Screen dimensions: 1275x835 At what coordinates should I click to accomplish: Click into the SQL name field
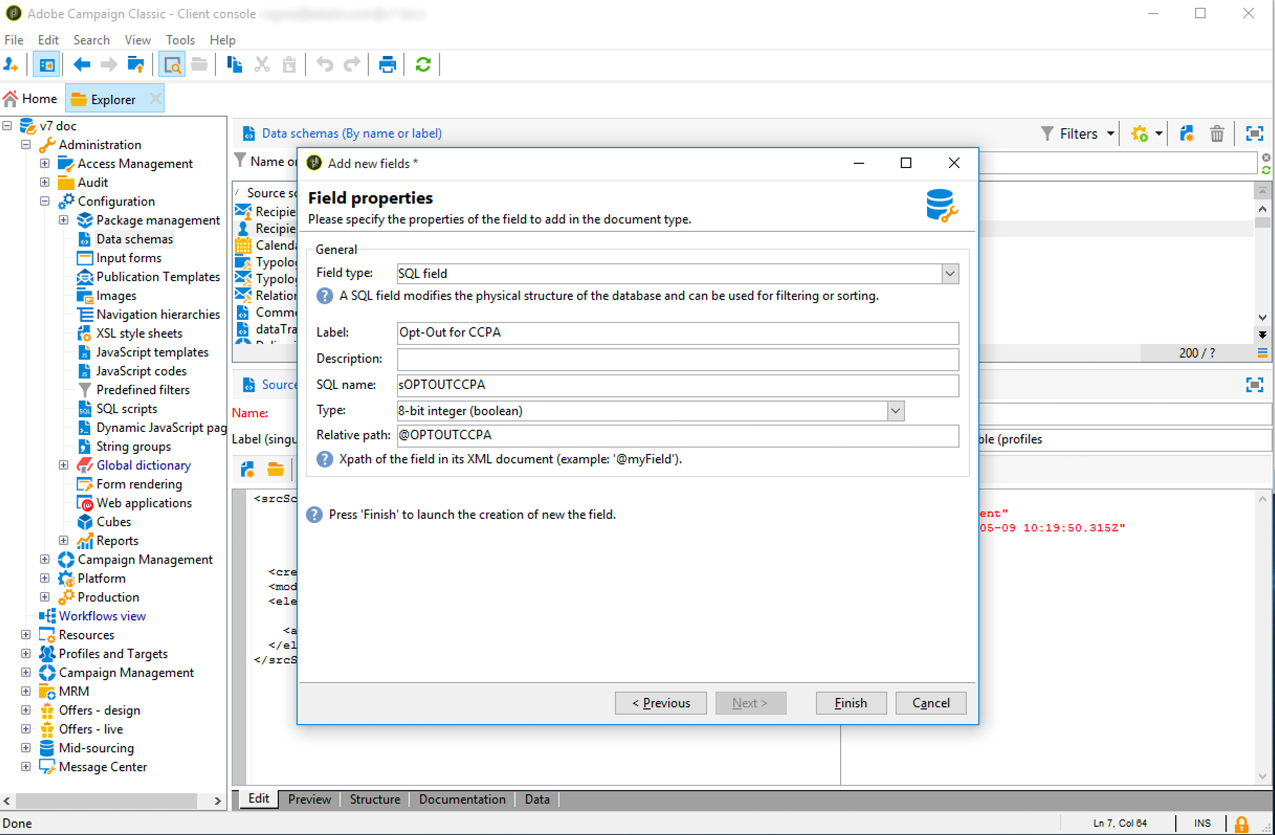click(677, 385)
